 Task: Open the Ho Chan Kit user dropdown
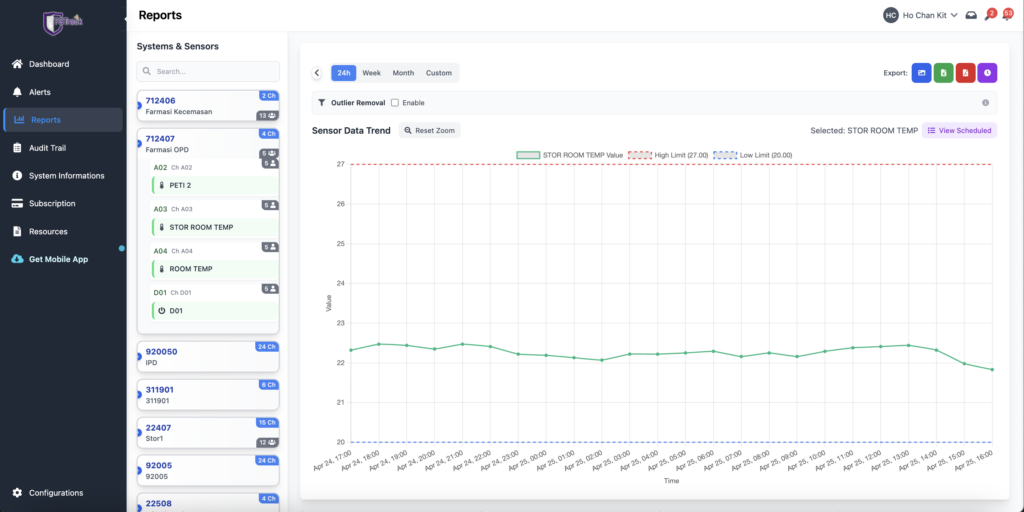tap(921, 16)
